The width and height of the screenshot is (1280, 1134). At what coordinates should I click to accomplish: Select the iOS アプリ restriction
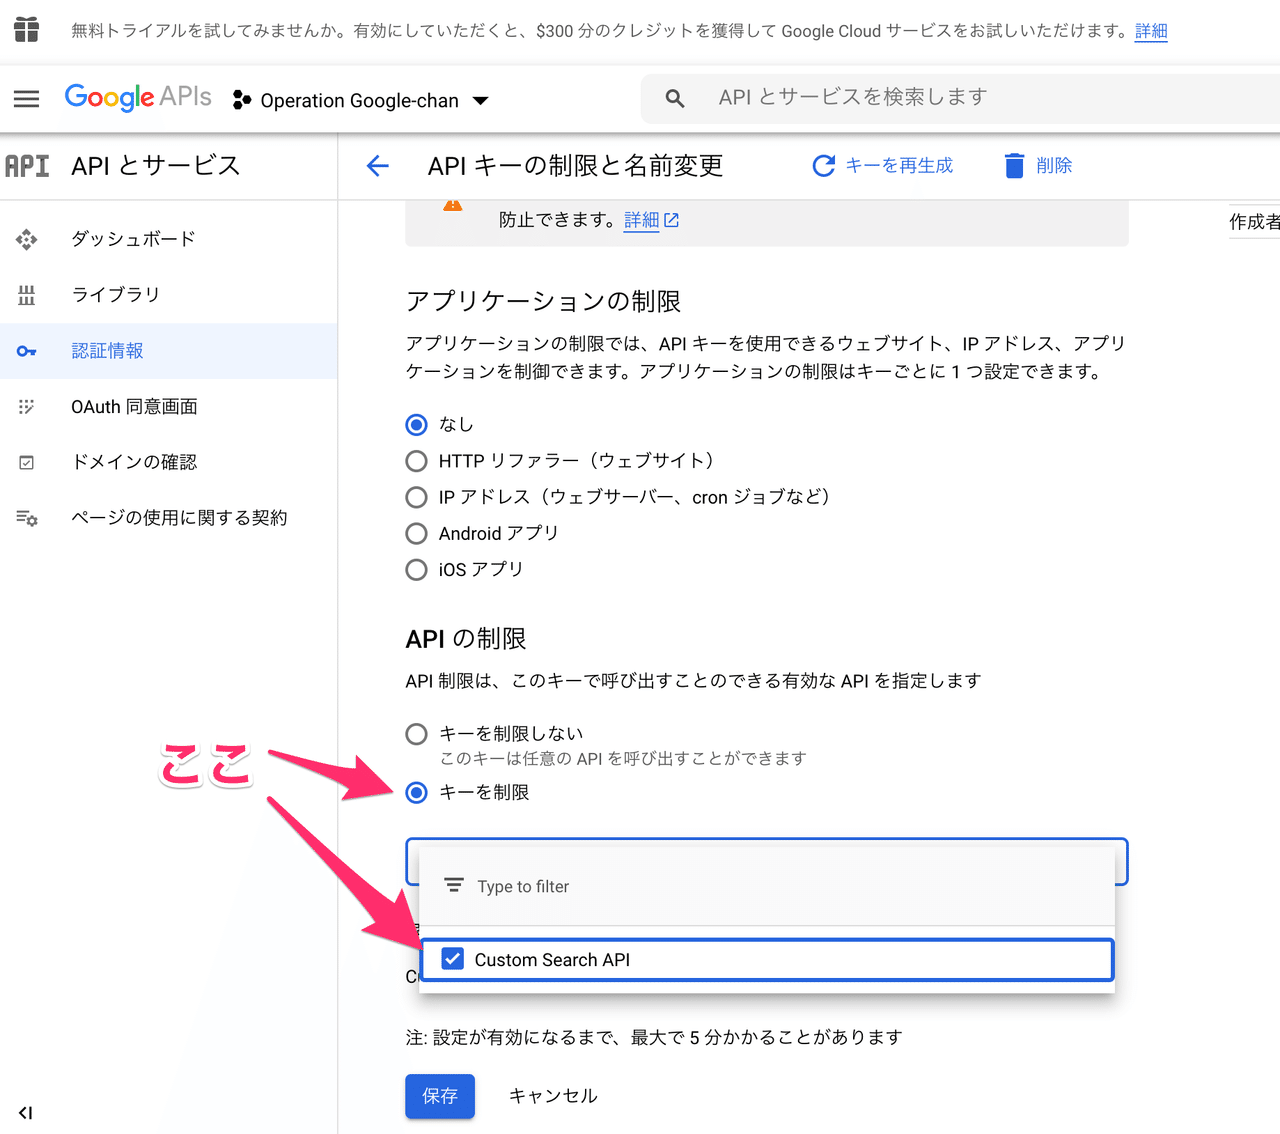click(x=417, y=570)
